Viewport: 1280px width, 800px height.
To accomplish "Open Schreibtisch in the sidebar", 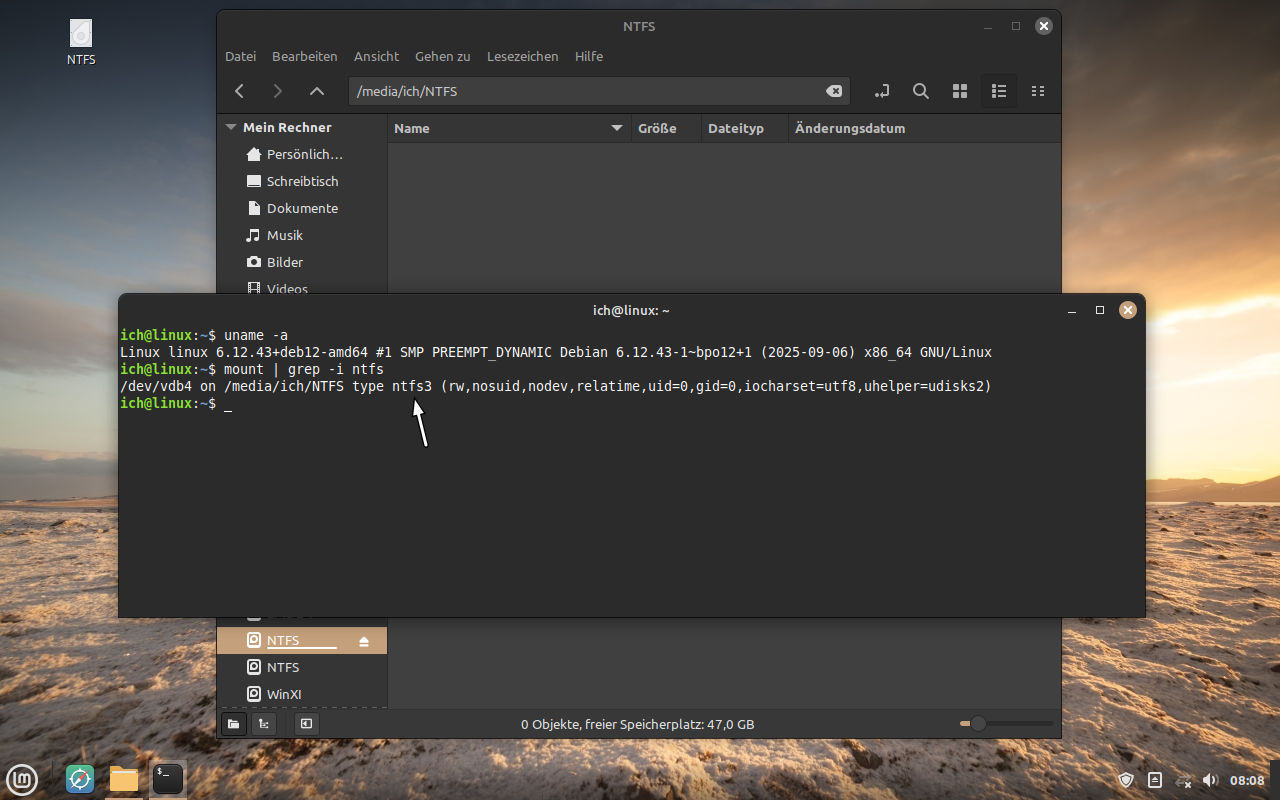I will (302, 182).
